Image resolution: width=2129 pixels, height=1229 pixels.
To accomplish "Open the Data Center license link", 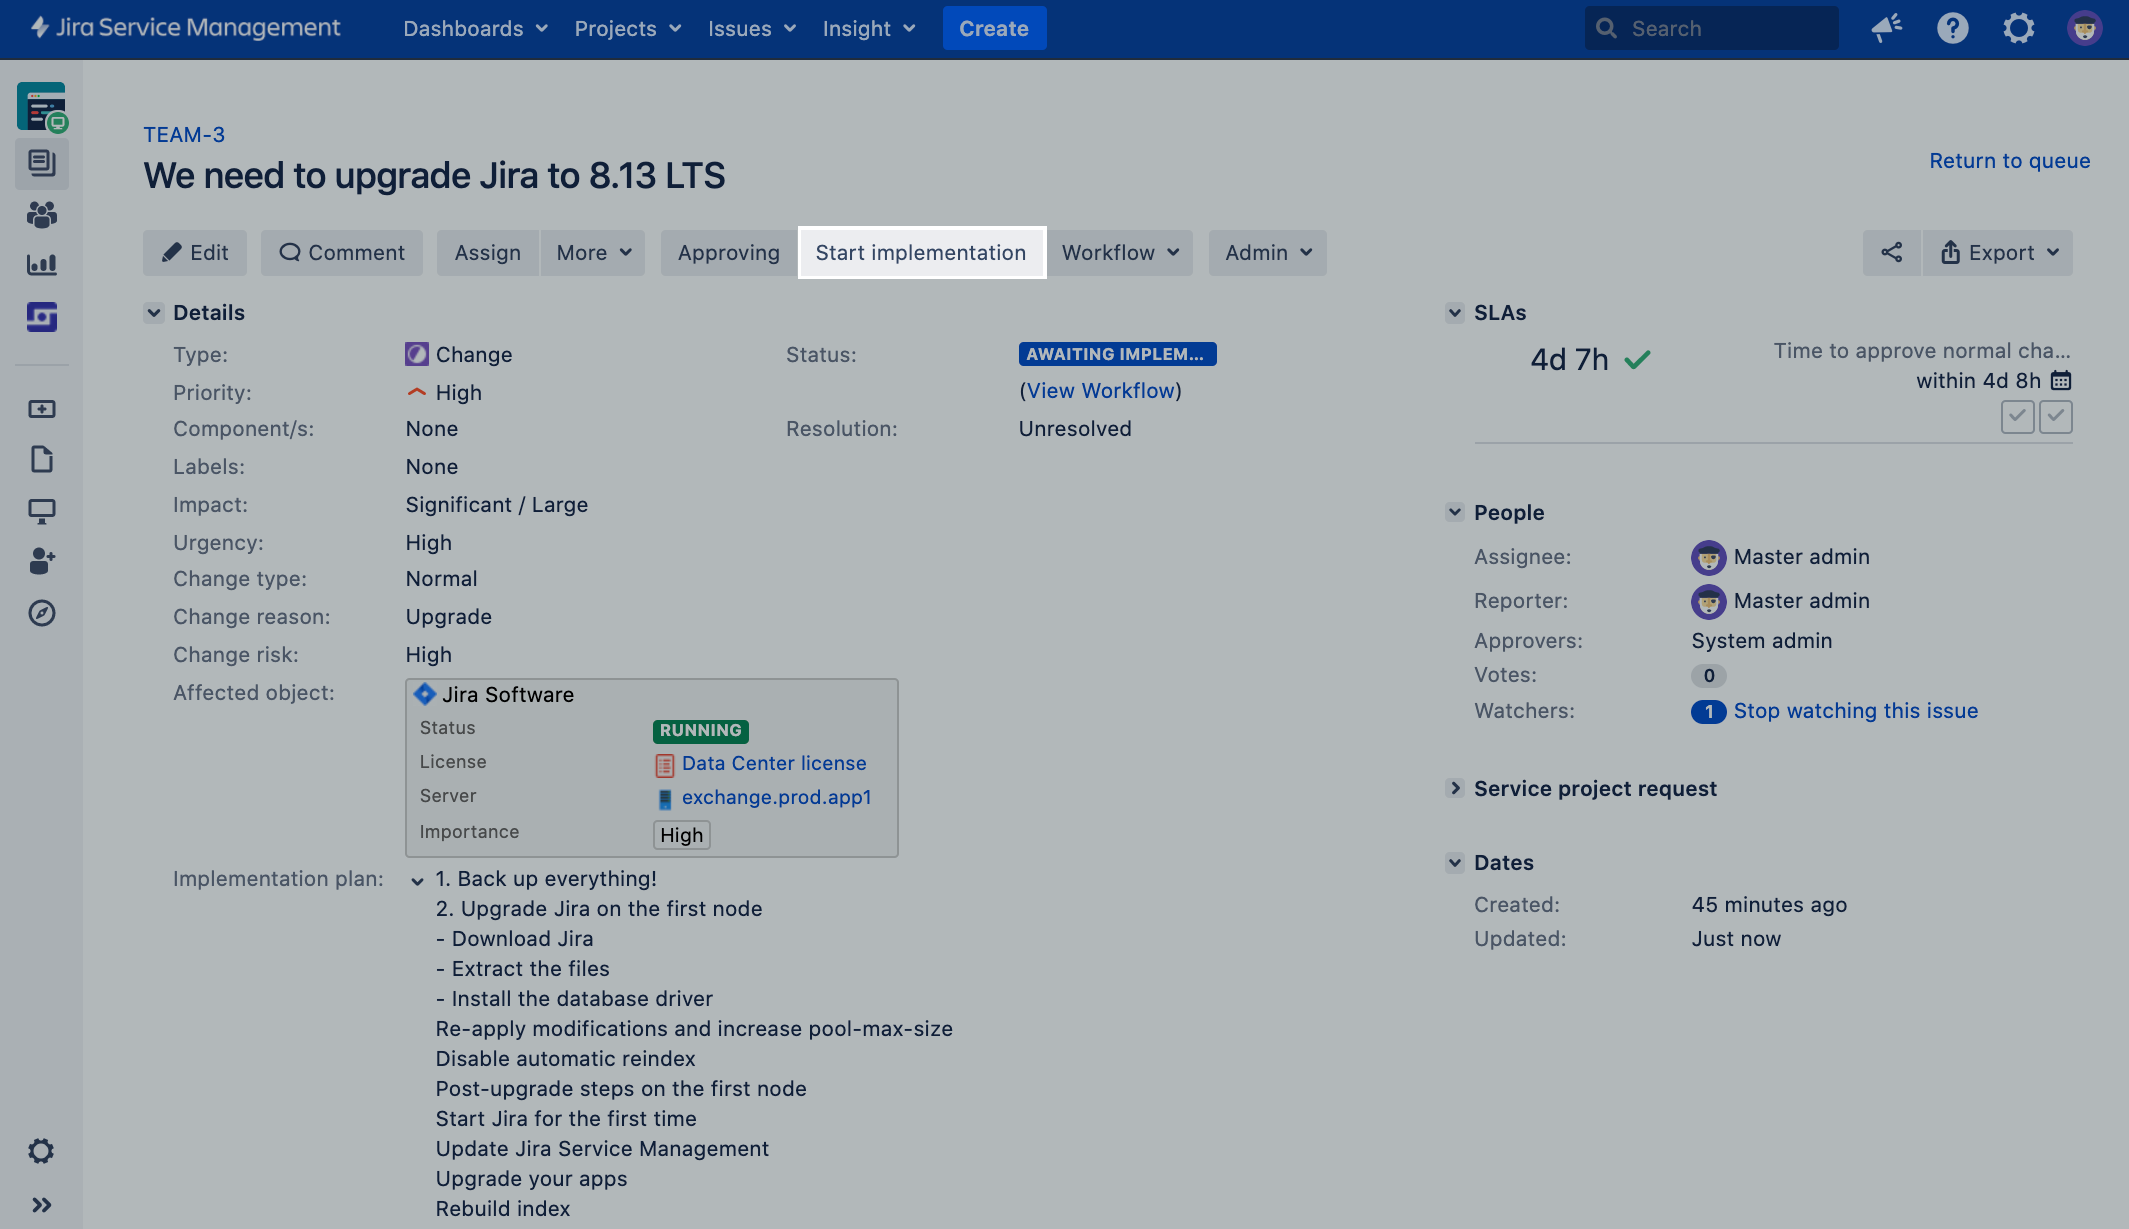I will [x=773, y=763].
